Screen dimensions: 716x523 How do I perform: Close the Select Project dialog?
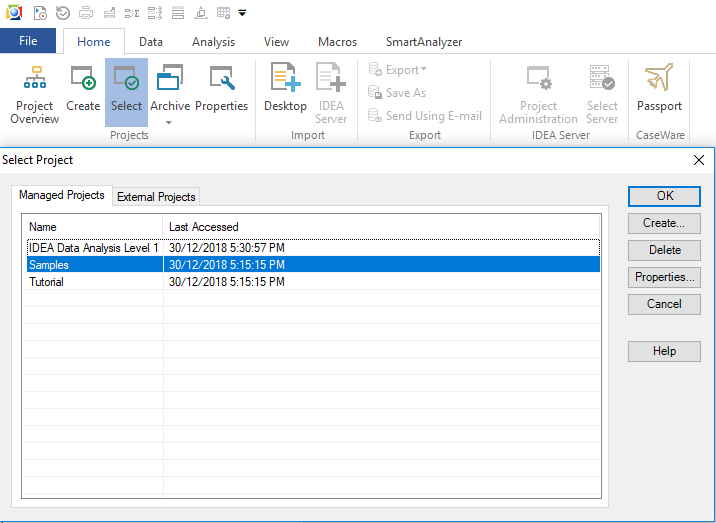pos(699,160)
